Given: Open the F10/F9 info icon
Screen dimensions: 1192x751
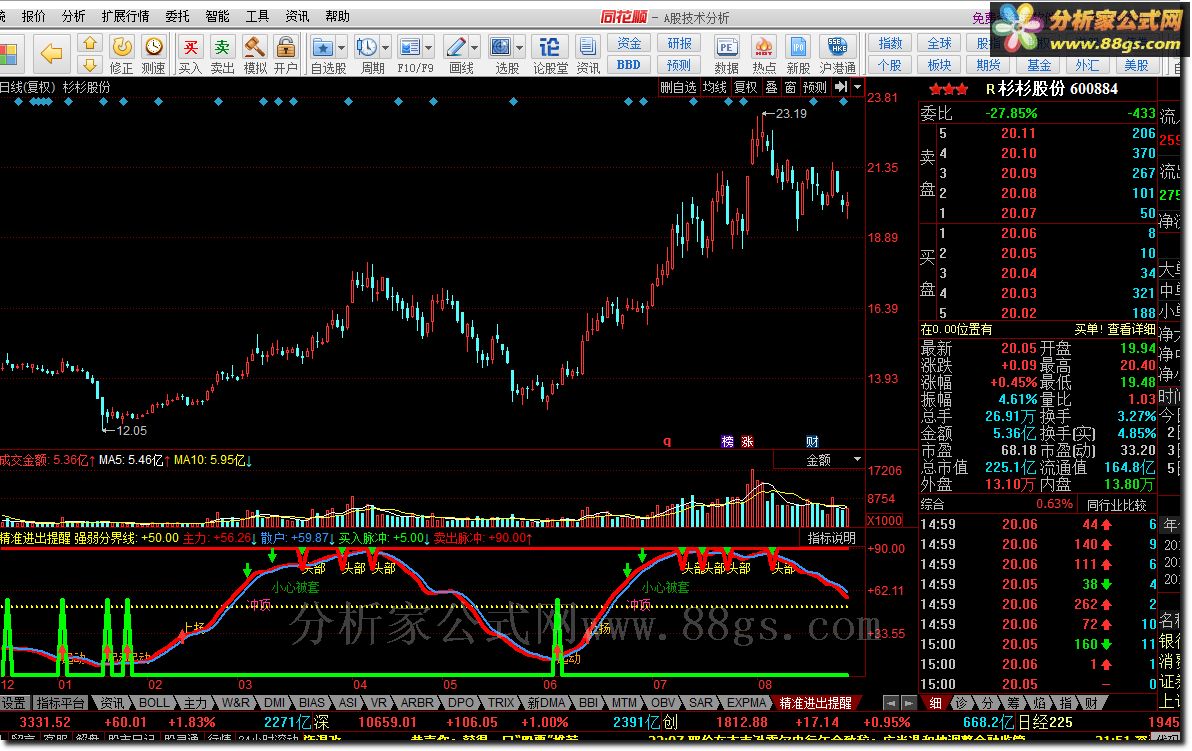Looking at the screenshot, I should 410,48.
